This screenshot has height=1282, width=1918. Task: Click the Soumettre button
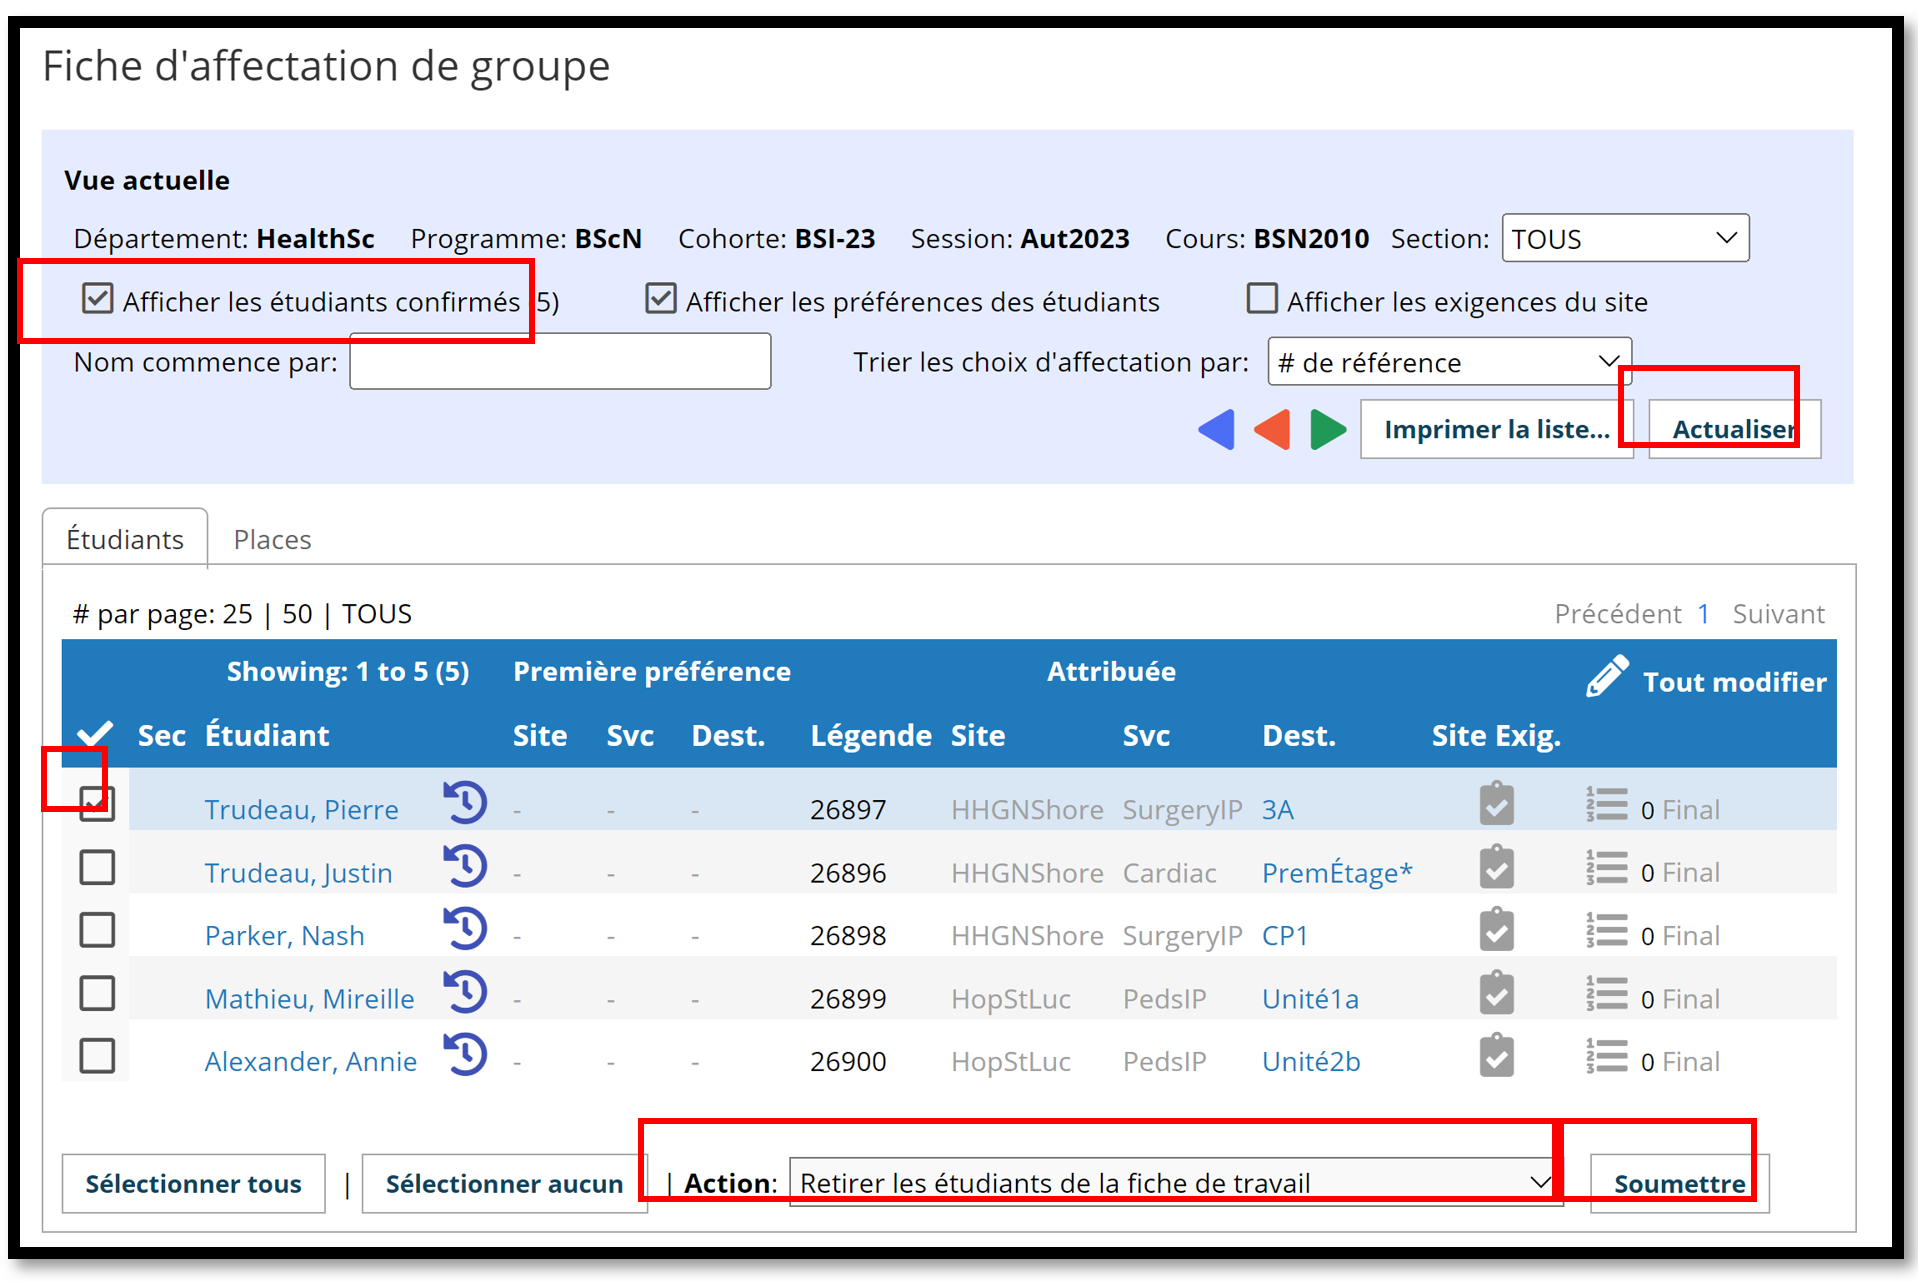[1679, 1184]
